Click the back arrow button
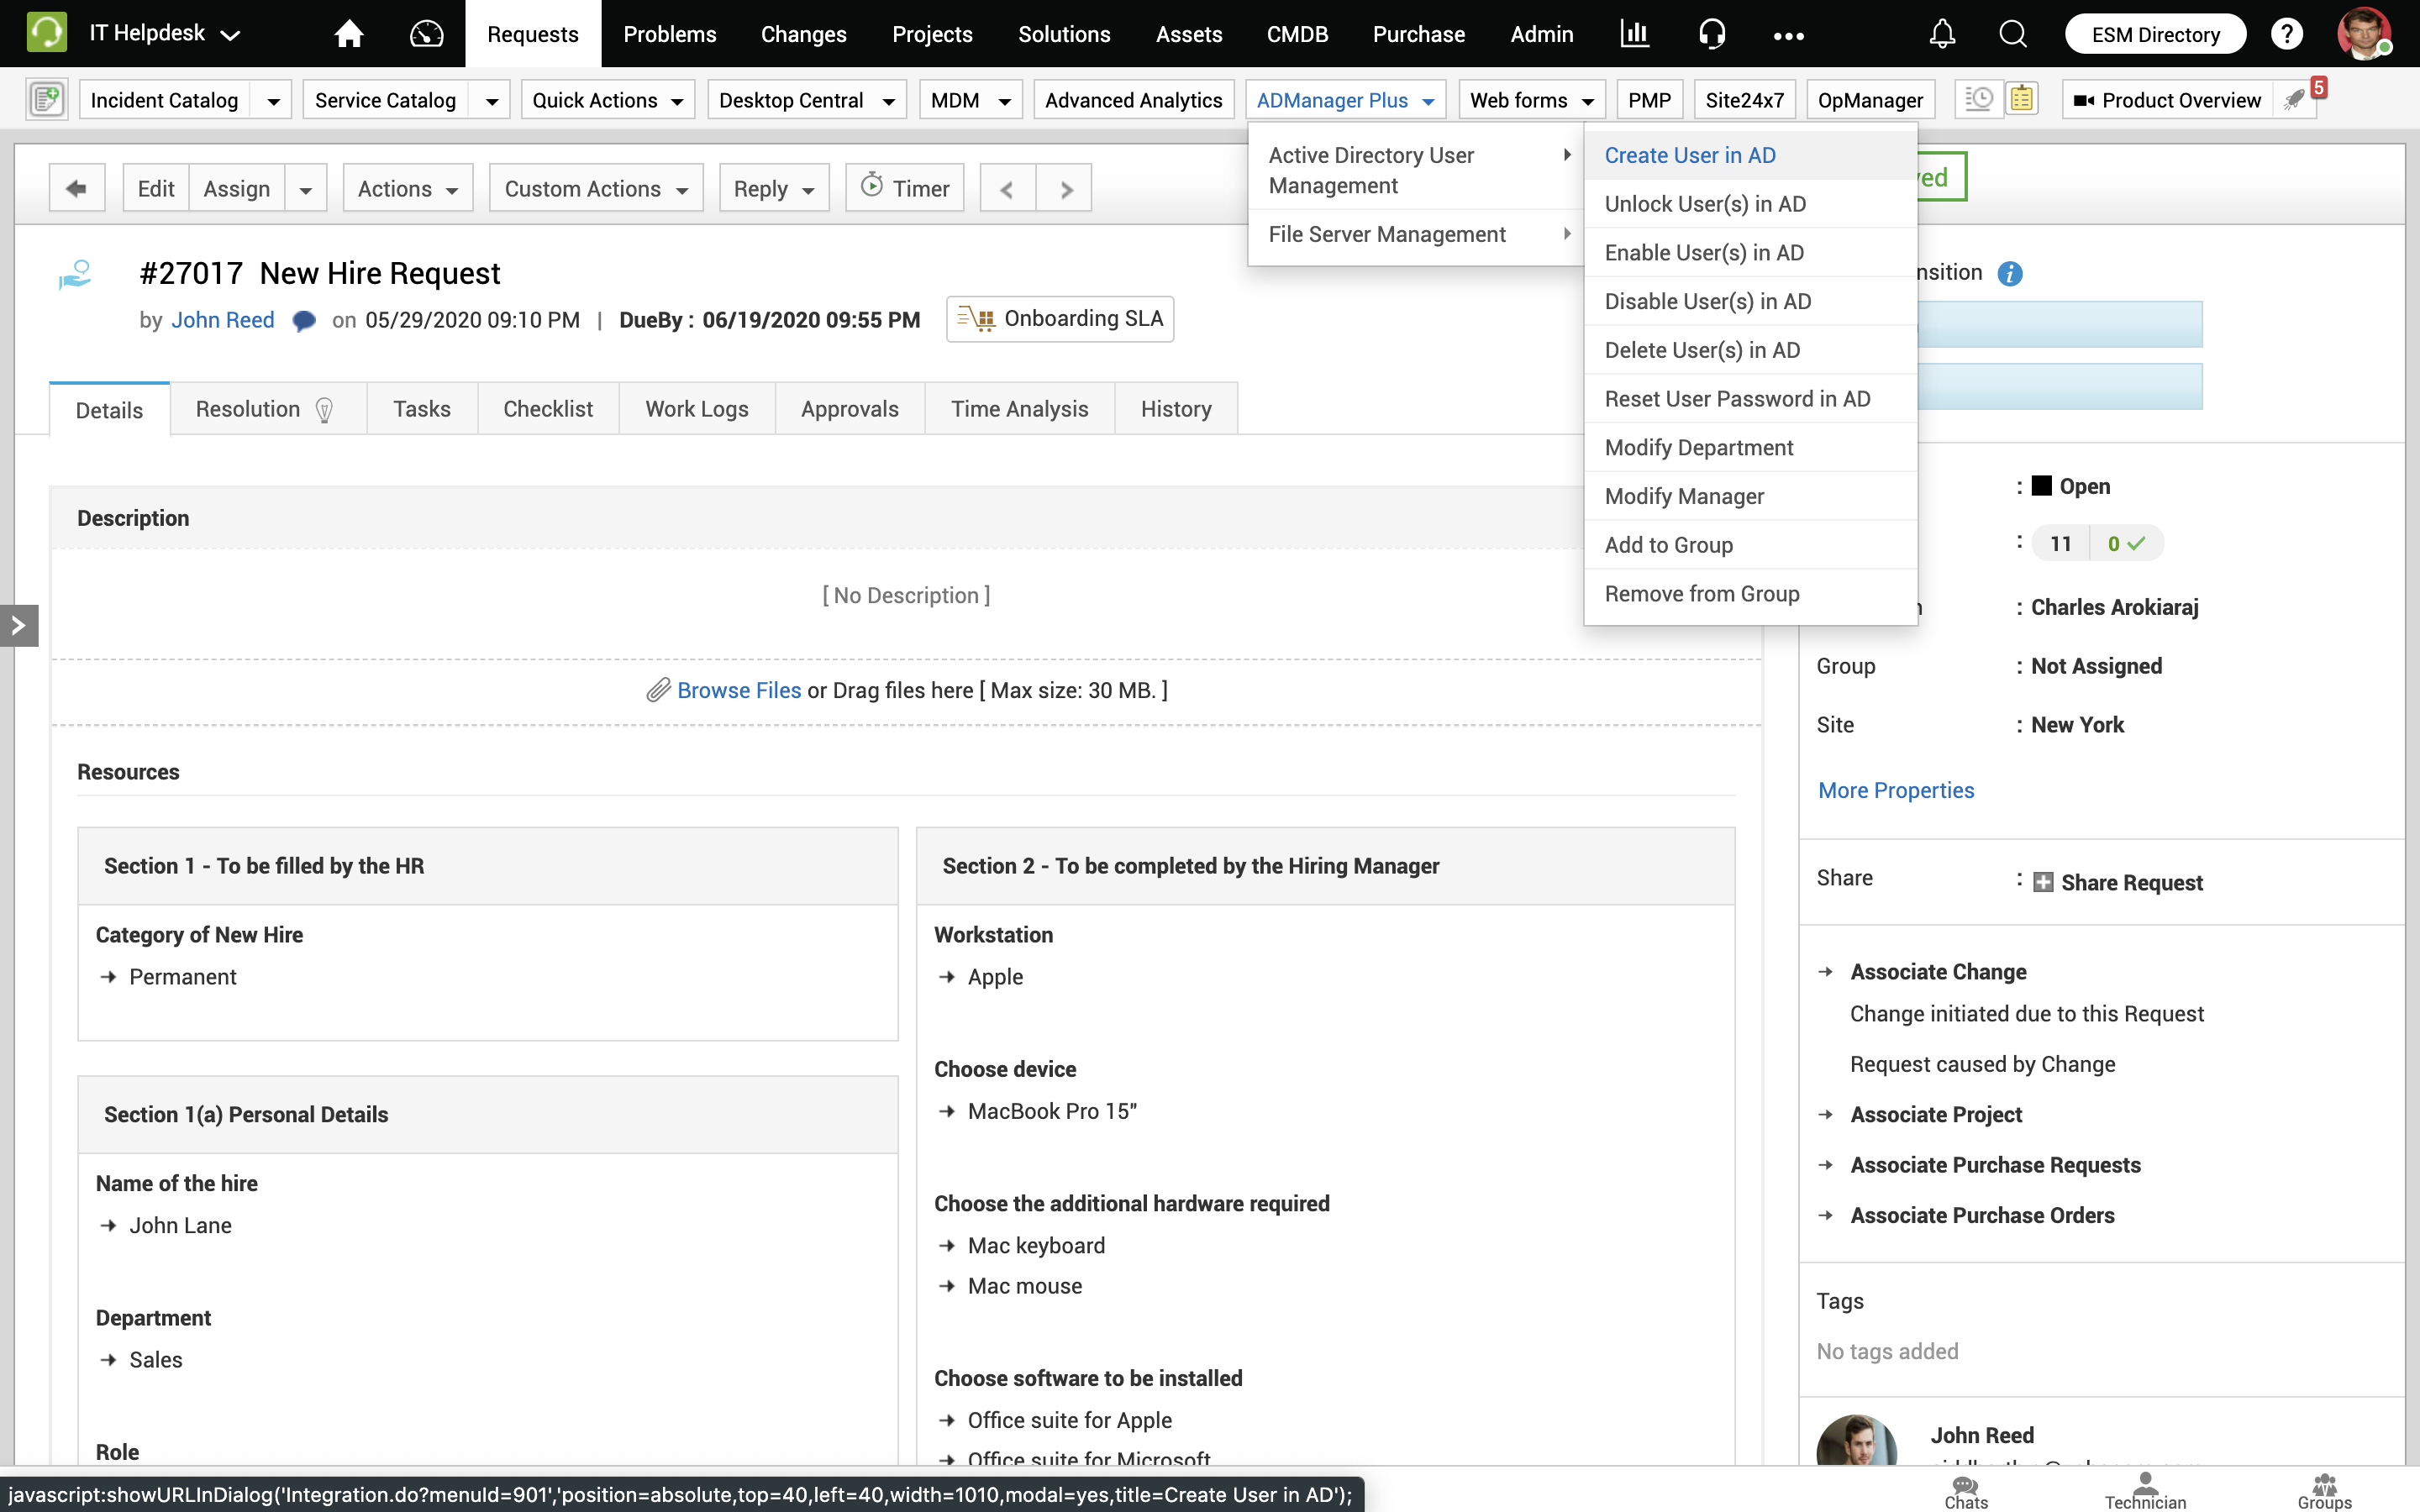 [x=76, y=188]
